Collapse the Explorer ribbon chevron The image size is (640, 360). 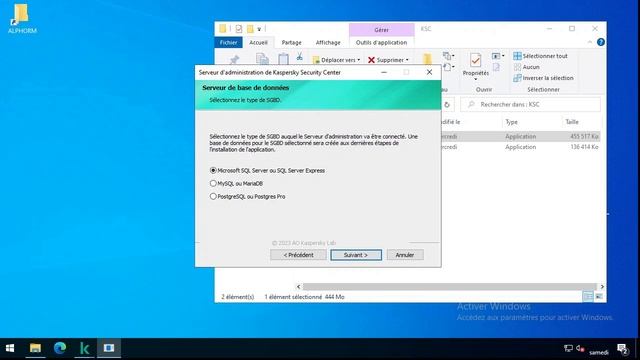click(590, 42)
